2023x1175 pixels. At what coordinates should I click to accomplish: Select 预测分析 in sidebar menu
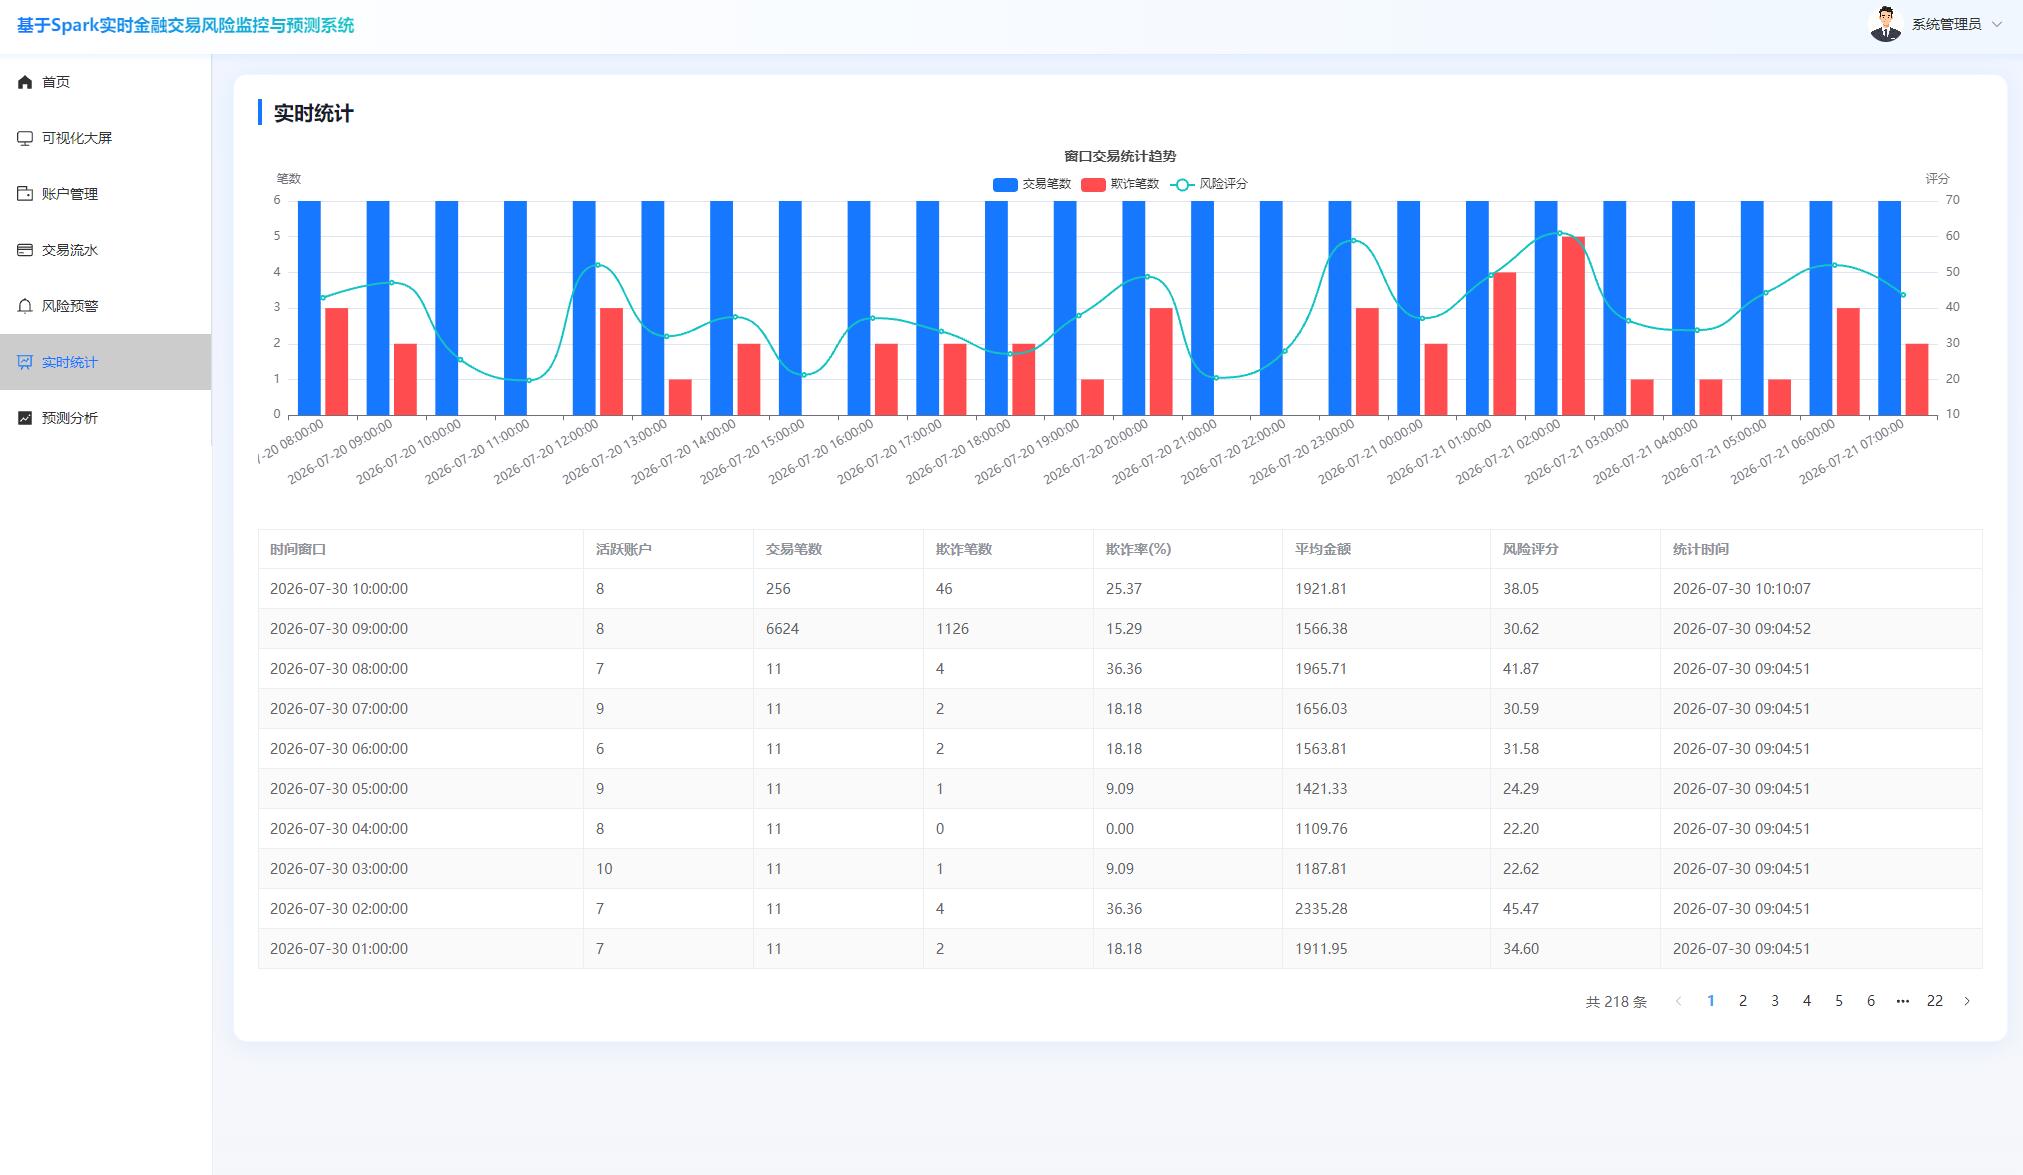click(105, 418)
